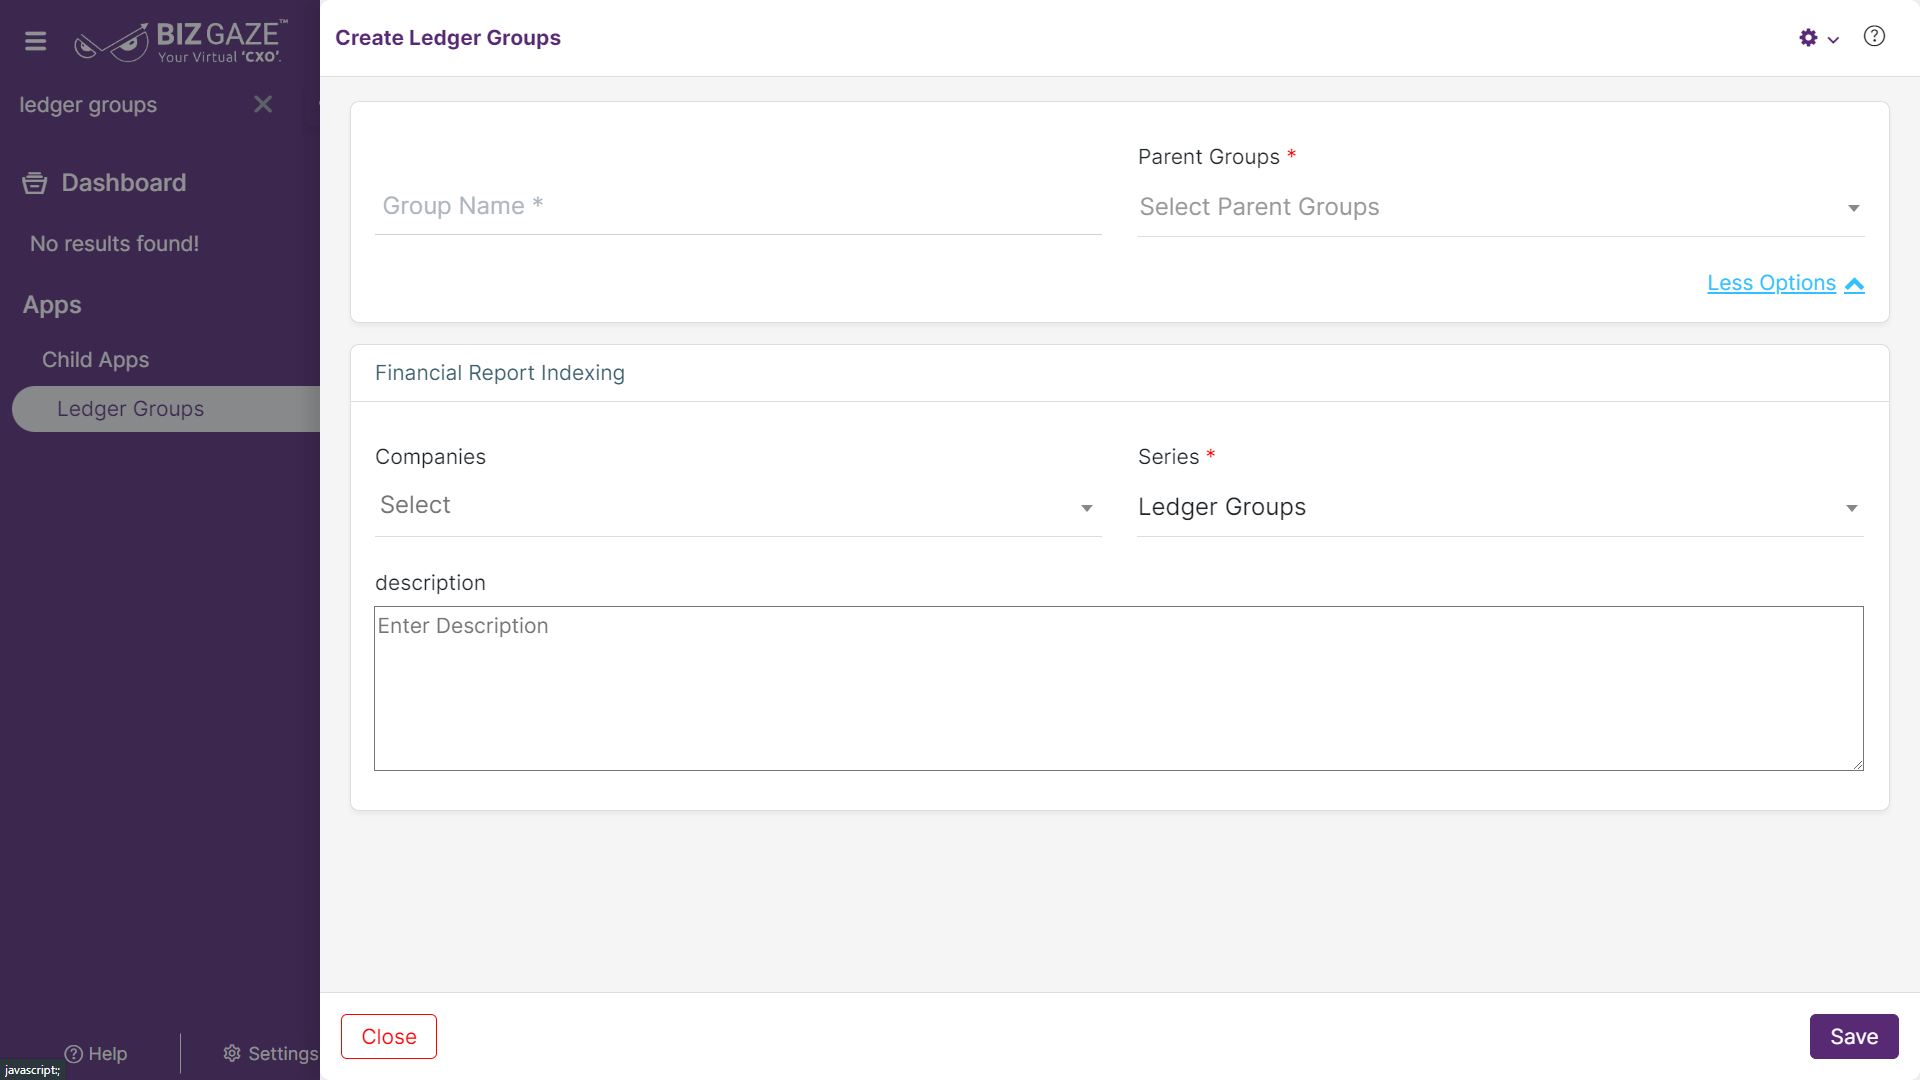Click the Series dropdown arrow
1920x1080 pixels.
pyautogui.click(x=1851, y=509)
